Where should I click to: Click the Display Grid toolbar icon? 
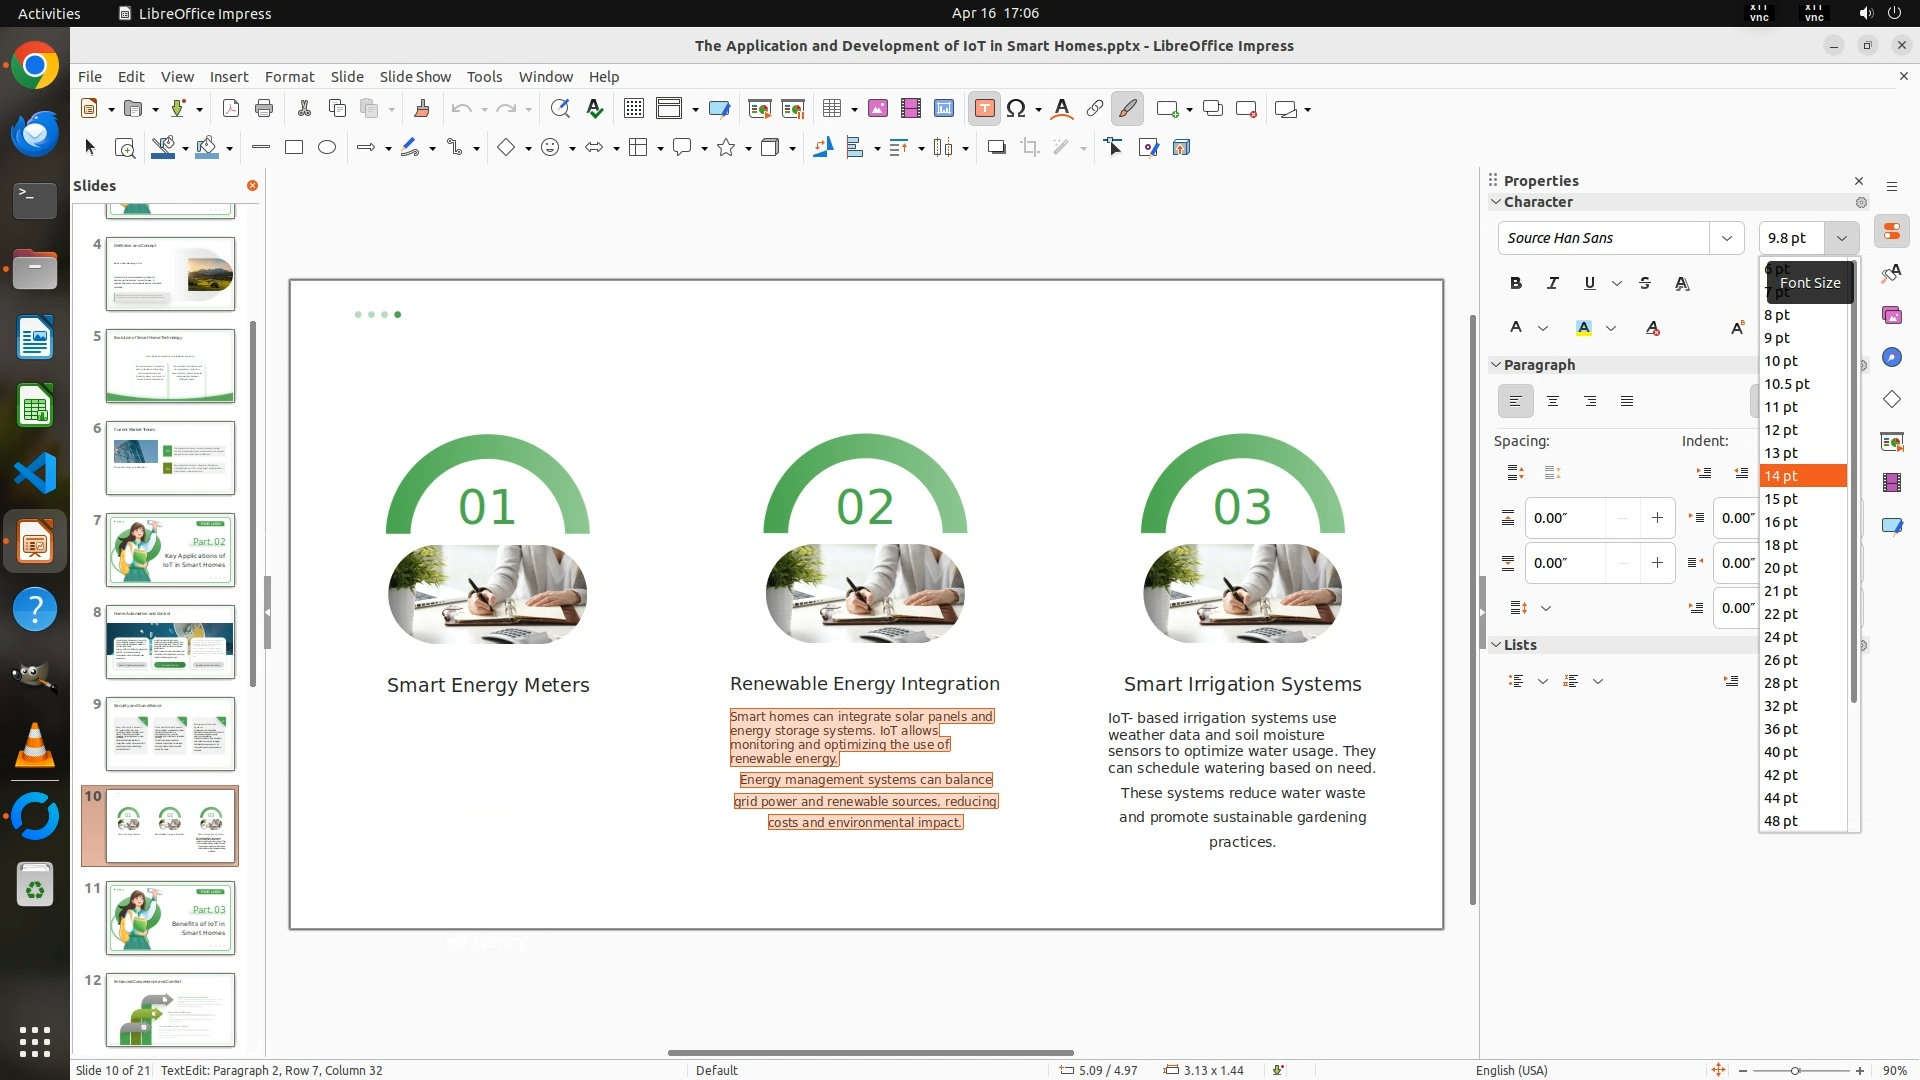coord(633,109)
